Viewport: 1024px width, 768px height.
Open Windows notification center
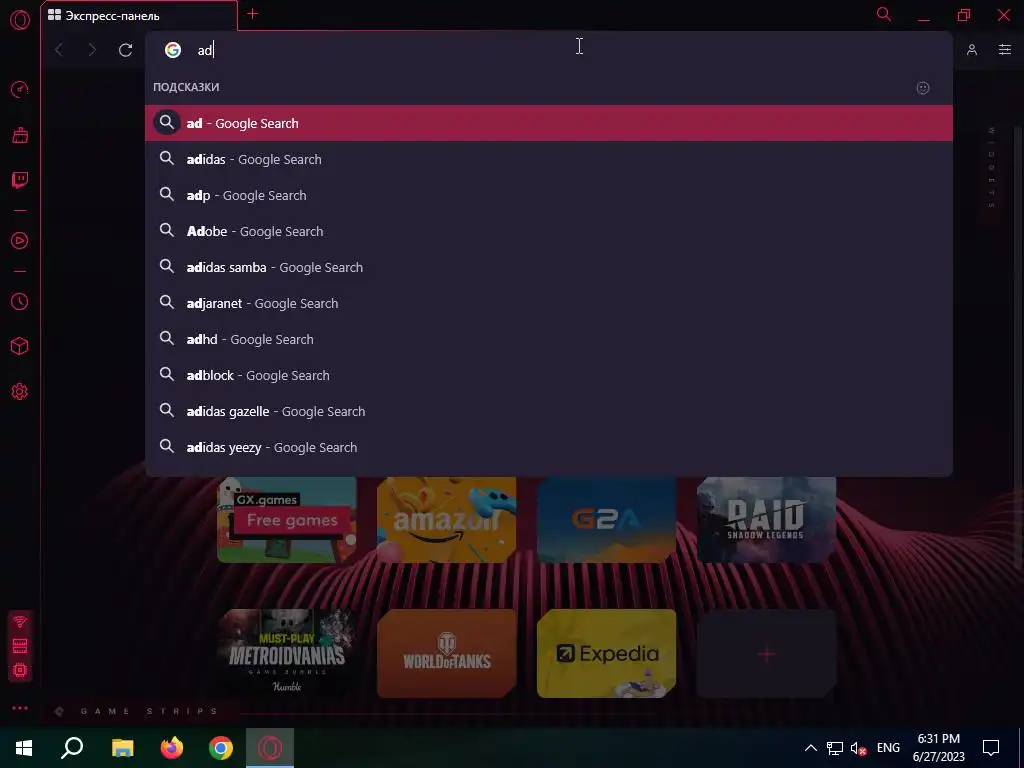pos(991,748)
